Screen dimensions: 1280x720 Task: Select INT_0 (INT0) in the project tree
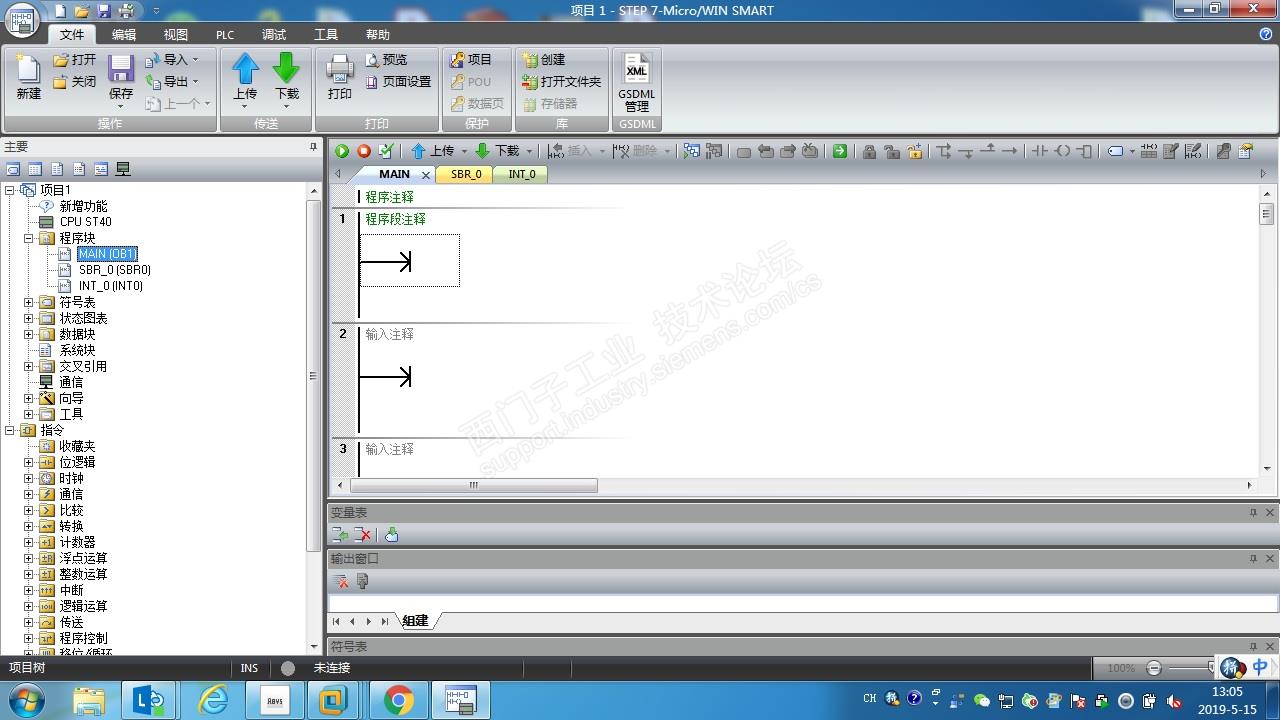(x=111, y=286)
